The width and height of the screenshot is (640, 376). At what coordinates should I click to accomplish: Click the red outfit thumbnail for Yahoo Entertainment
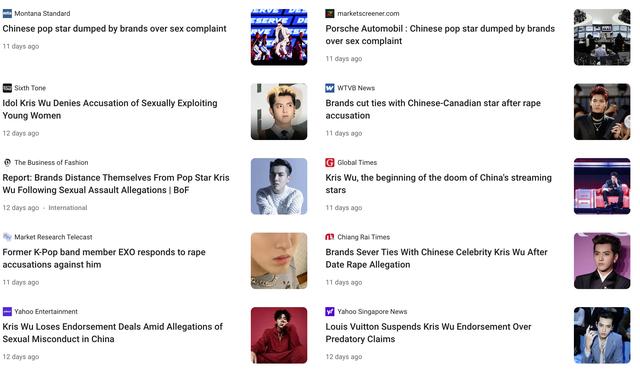coord(279,335)
